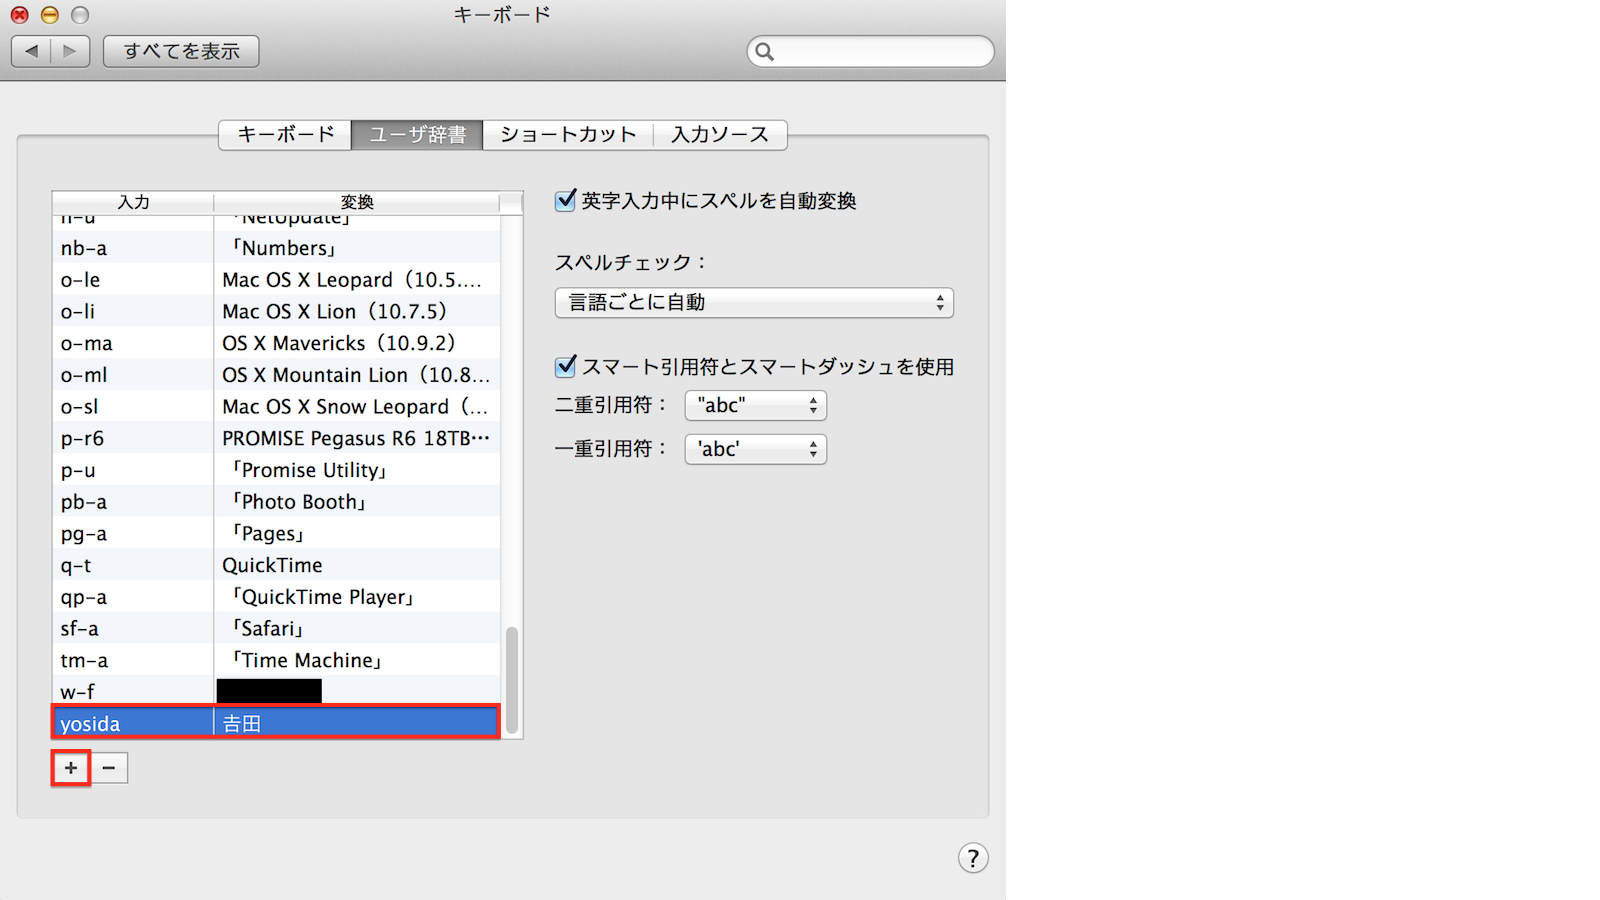
Task: Select the nb-a row
Action: point(276,248)
